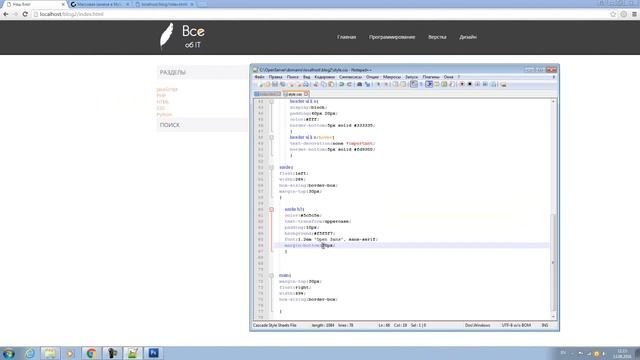Open the Опции menu in Notepad++

pos(372,77)
